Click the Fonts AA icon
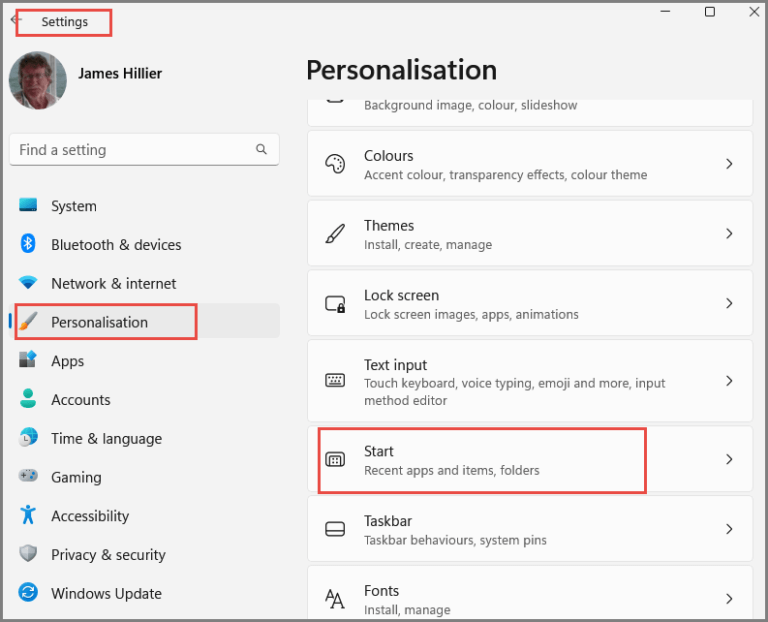 click(x=335, y=598)
